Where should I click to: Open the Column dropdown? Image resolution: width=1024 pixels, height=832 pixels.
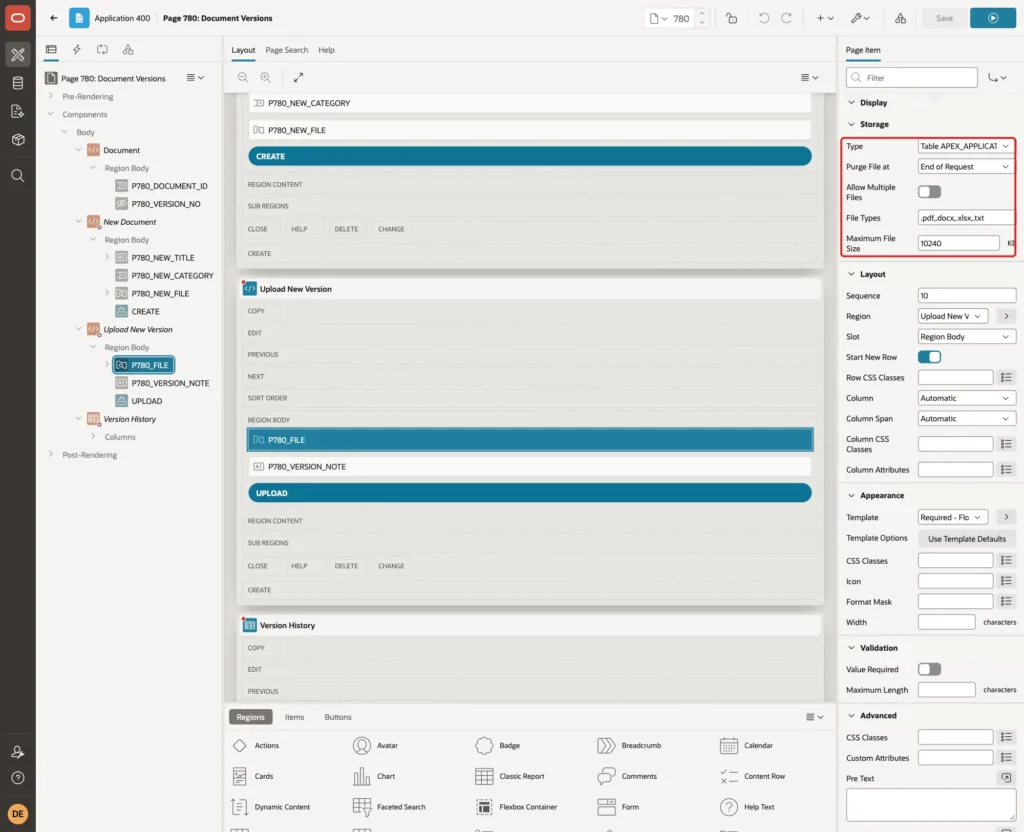965,398
